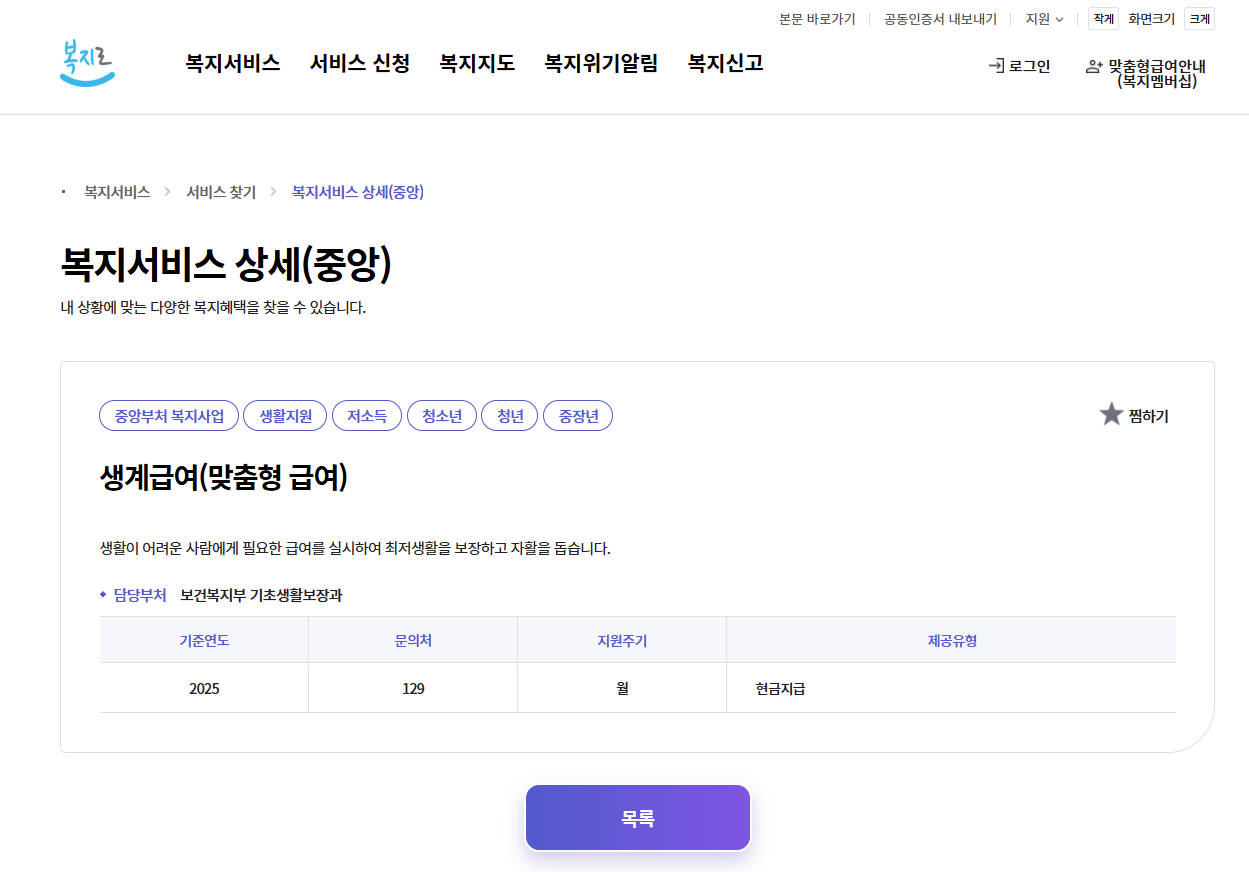Click the 작게 screen size button
The image size is (1249, 872).
click(1103, 19)
